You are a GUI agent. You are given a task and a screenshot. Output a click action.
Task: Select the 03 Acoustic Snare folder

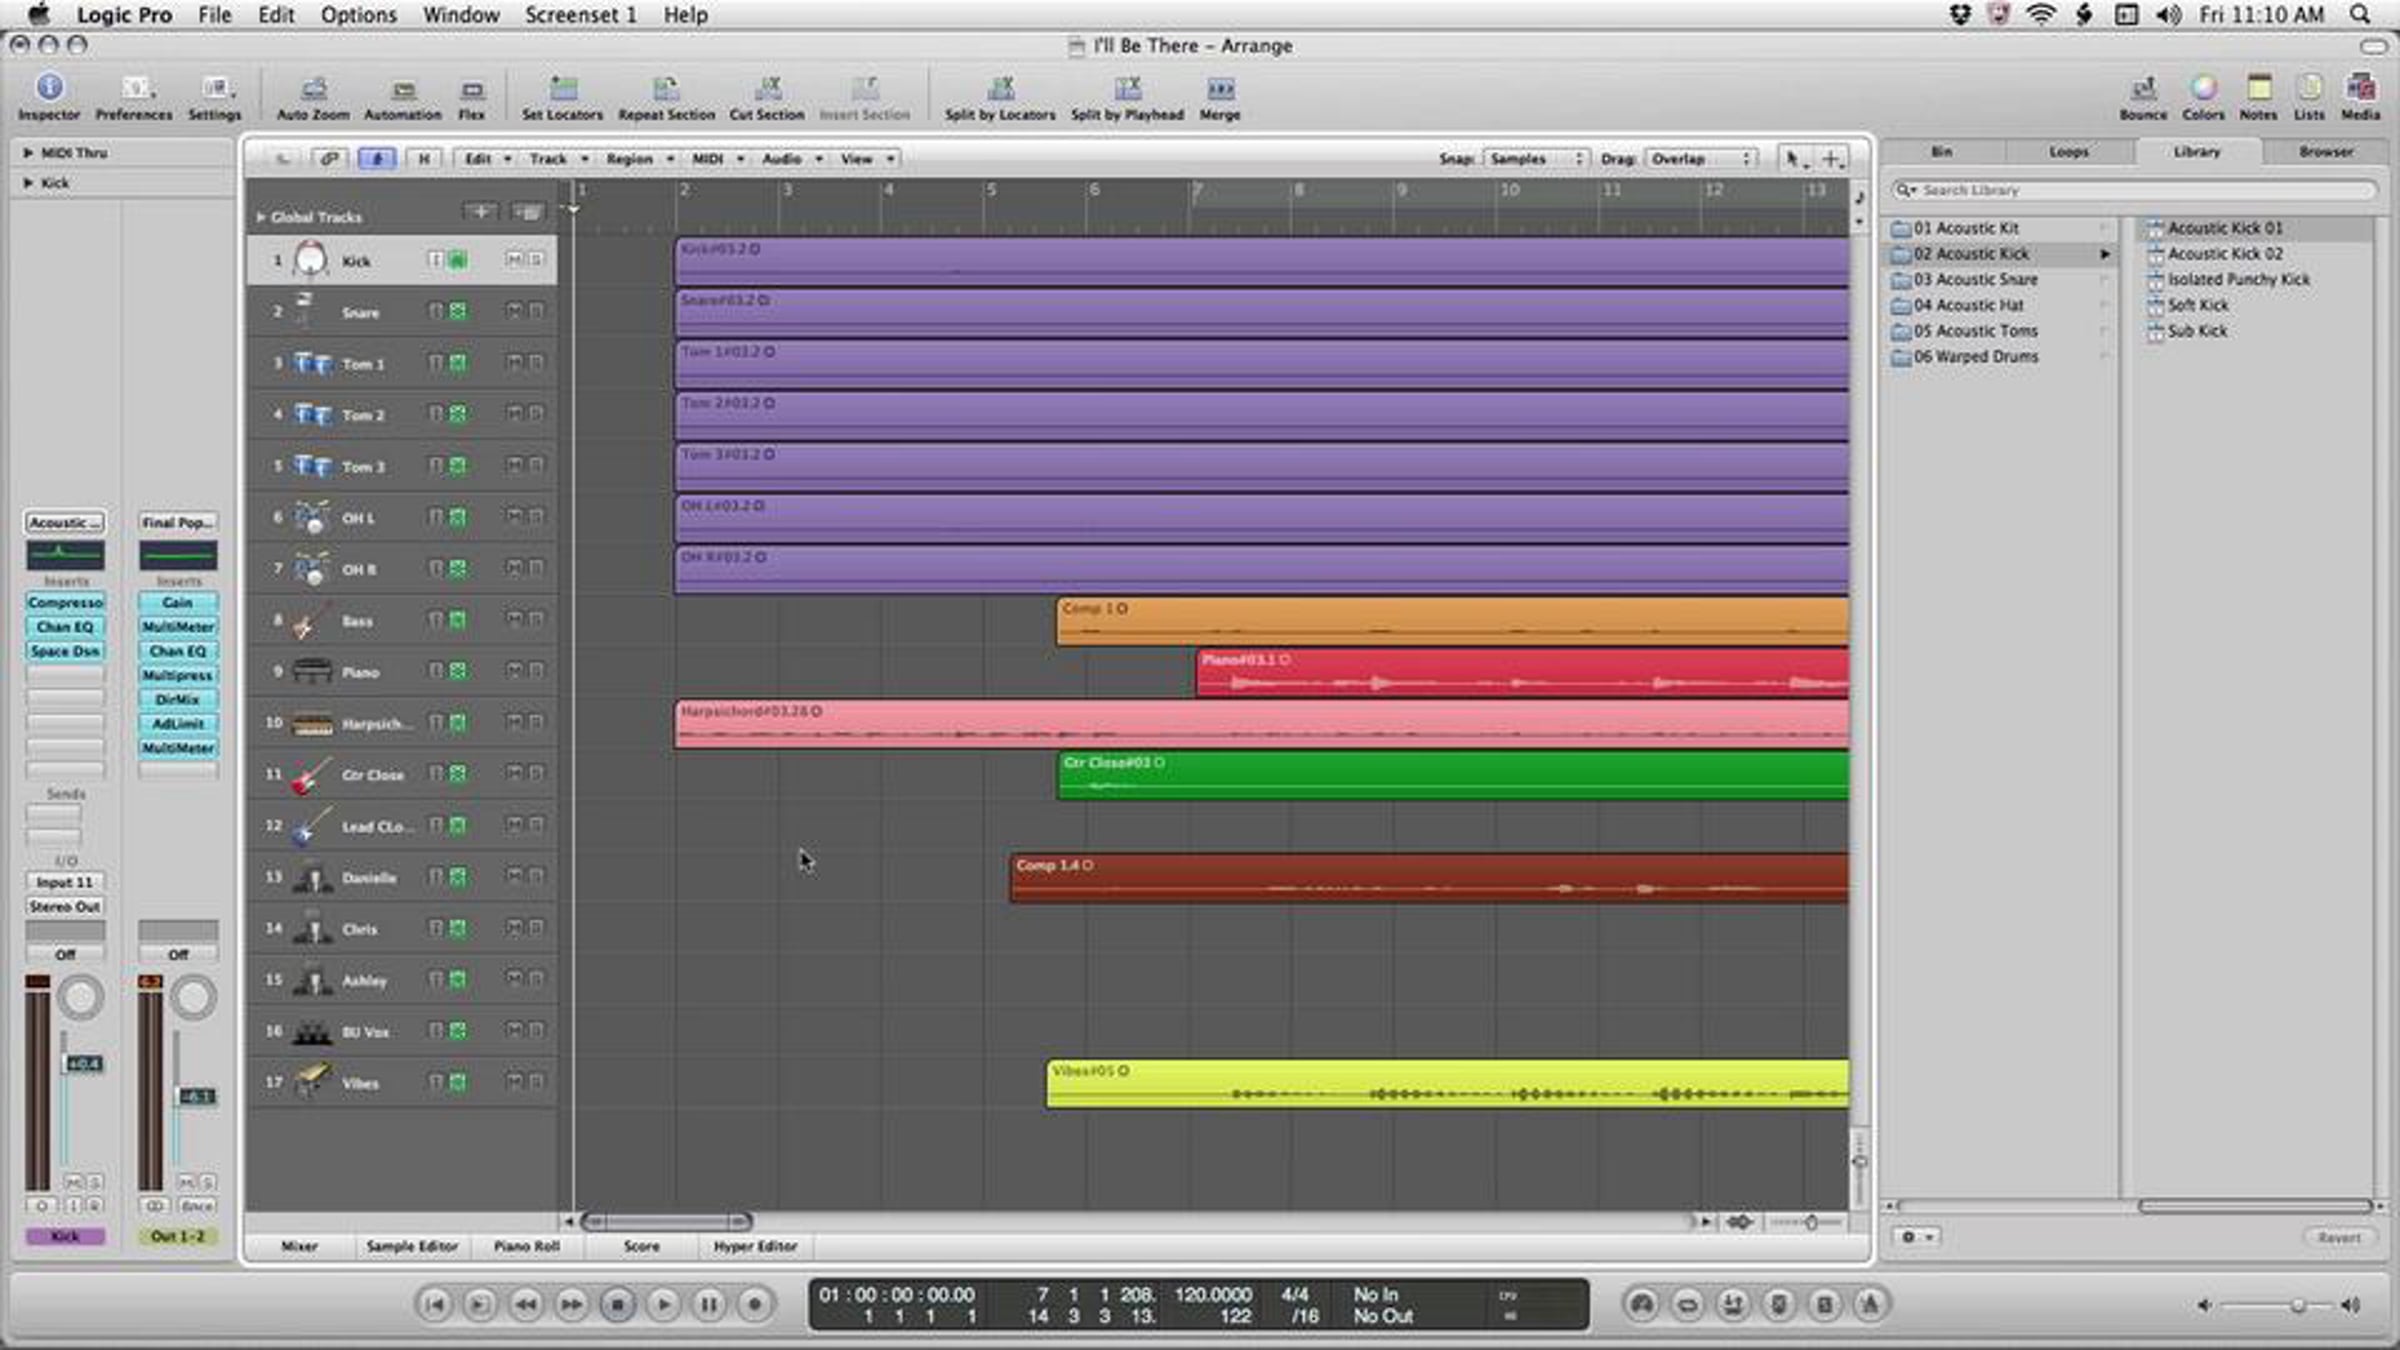pyautogui.click(x=1975, y=280)
